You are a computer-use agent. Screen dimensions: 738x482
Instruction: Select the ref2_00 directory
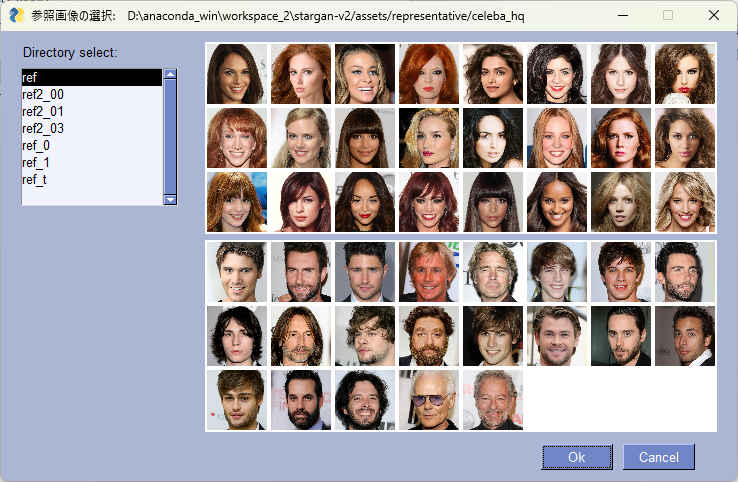pyautogui.click(x=43, y=94)
